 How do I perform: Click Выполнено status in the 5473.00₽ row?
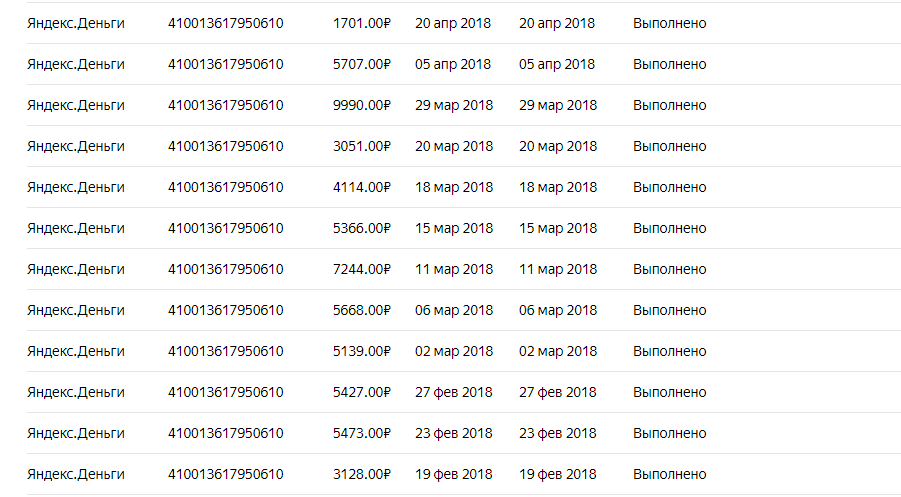tap(669, 433)
